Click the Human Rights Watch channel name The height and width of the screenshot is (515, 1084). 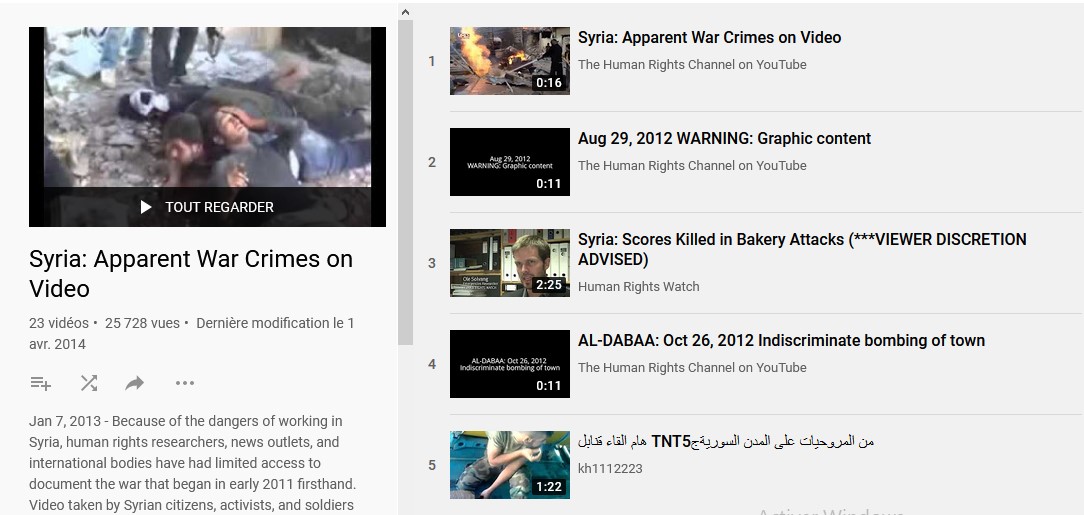(x=638, y=287)
